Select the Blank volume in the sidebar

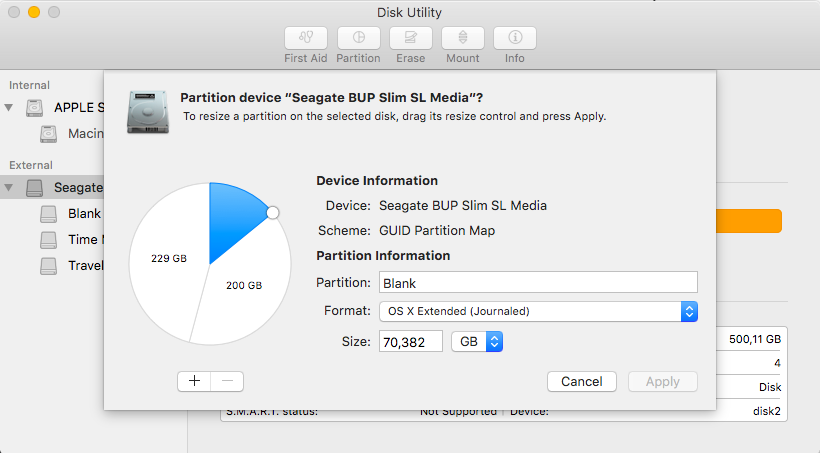click(84, 213)
